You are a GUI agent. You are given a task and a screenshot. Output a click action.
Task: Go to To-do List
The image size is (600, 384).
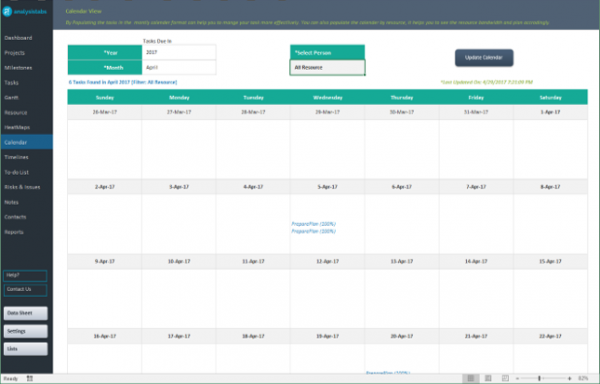[16, 172]
